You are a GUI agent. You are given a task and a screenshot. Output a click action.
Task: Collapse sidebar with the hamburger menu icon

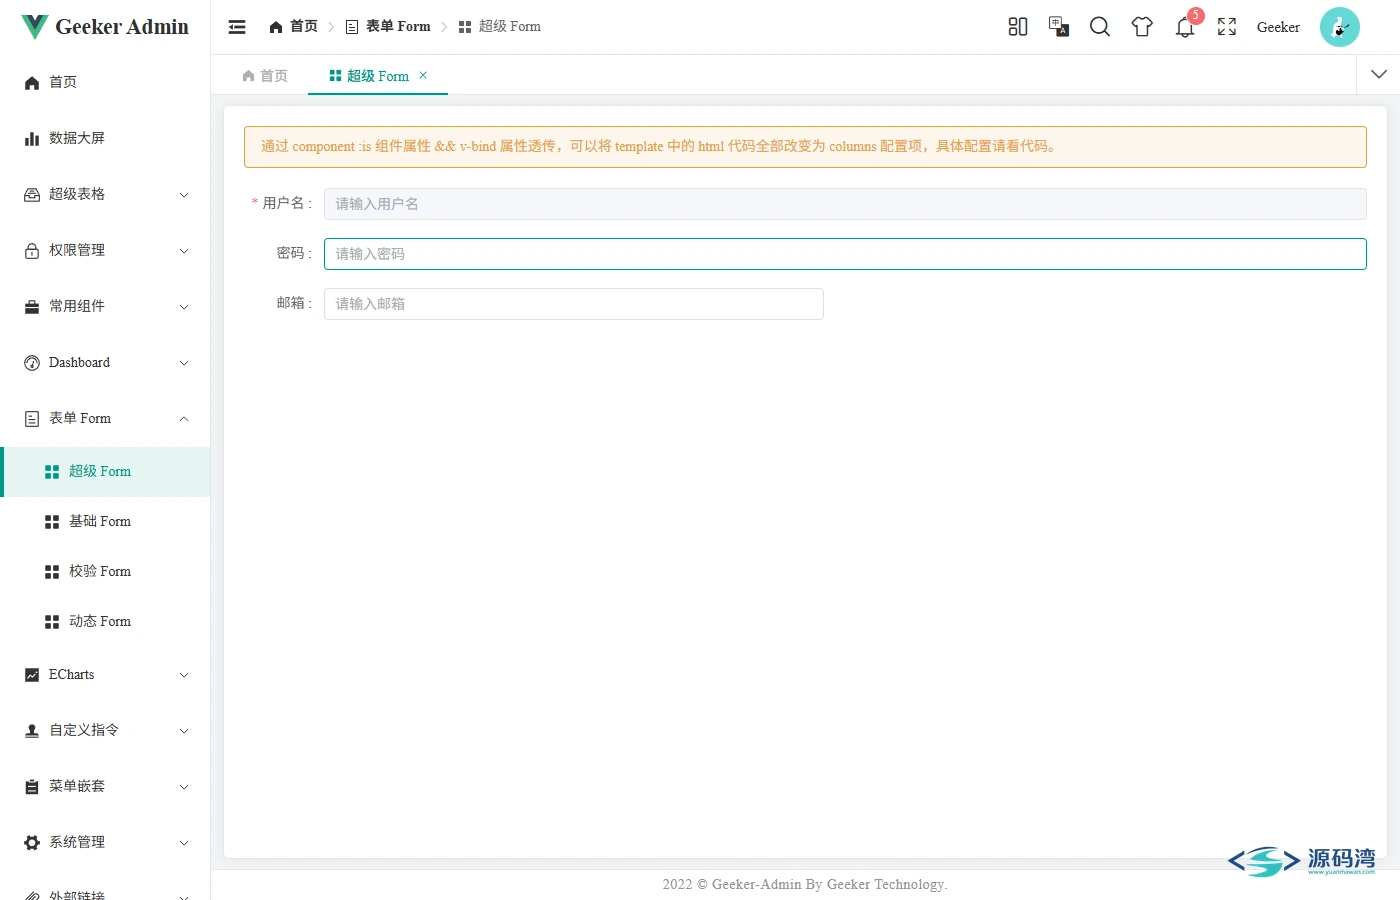[237, 27]
